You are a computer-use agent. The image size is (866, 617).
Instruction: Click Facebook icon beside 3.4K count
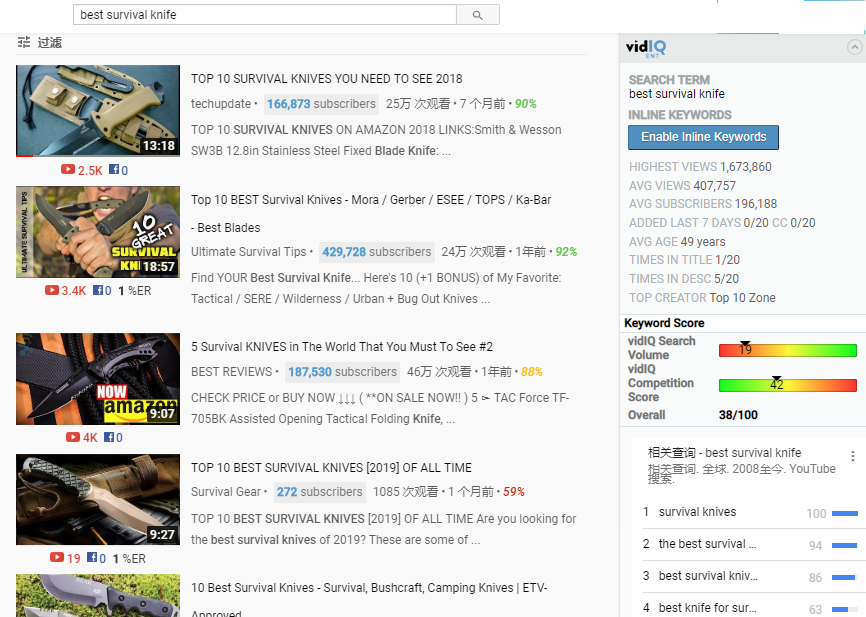coord(98,290)
